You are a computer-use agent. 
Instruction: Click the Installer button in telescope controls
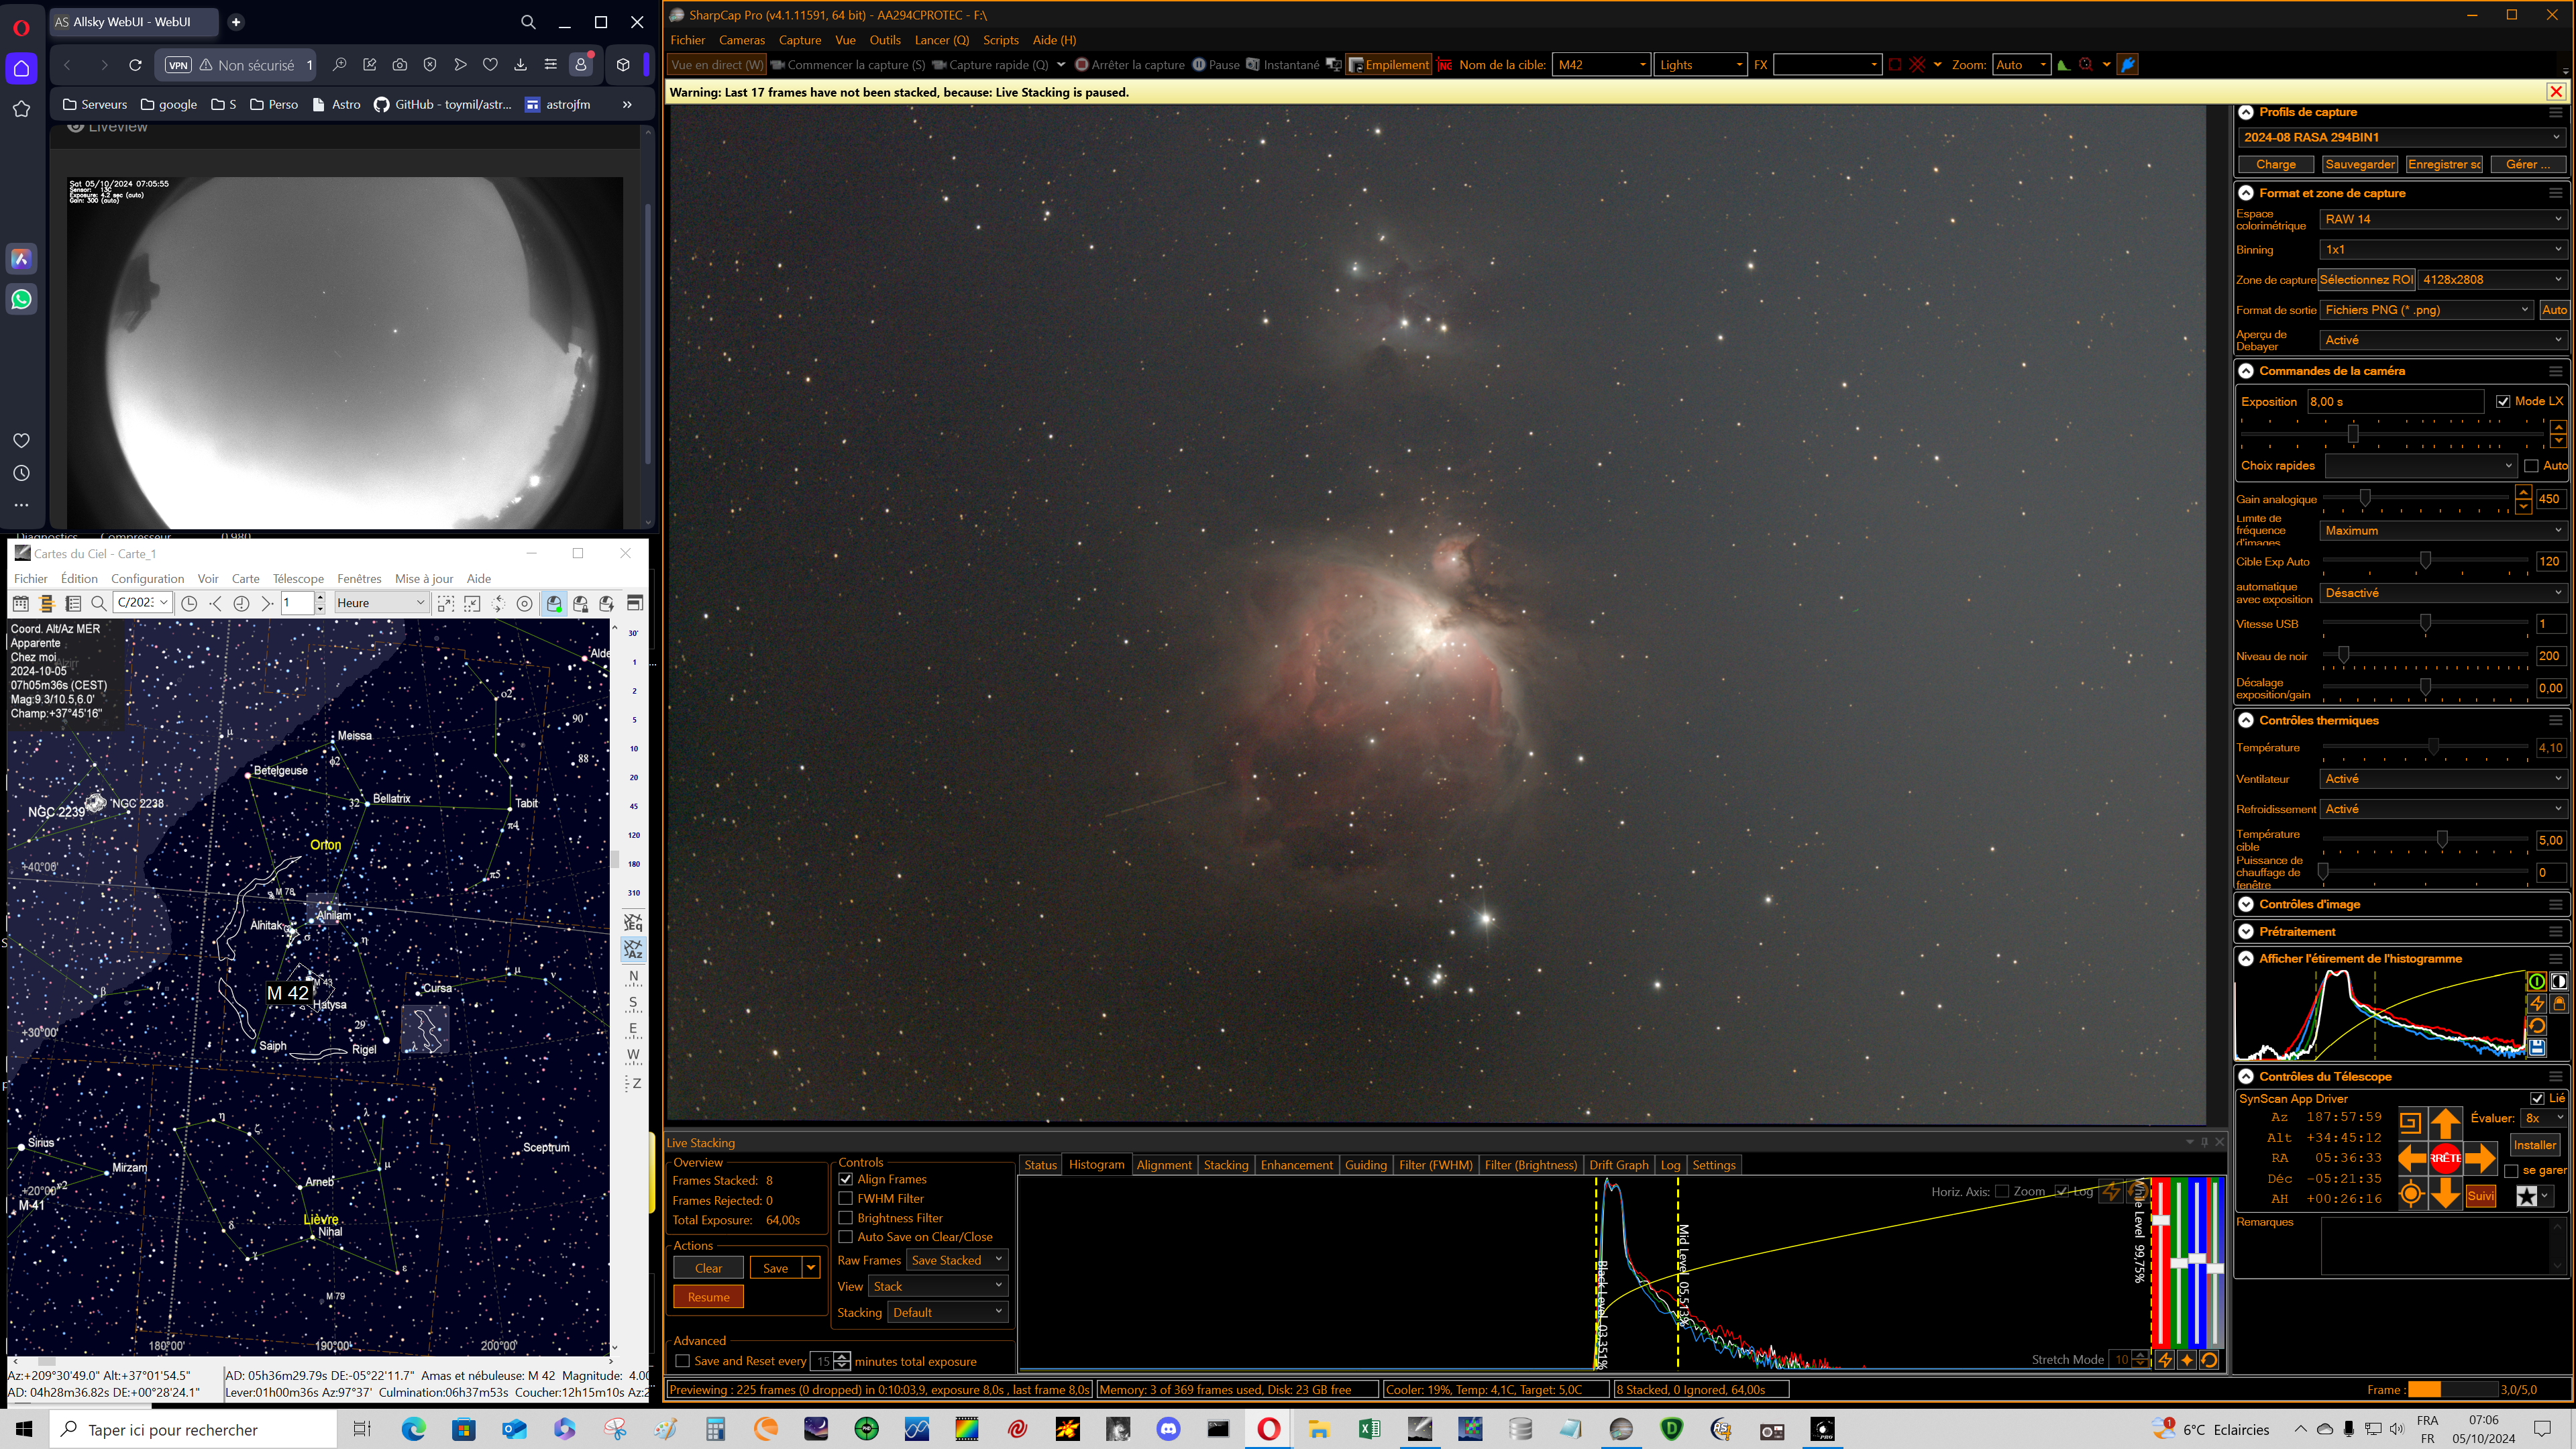click(2534, 1145)
